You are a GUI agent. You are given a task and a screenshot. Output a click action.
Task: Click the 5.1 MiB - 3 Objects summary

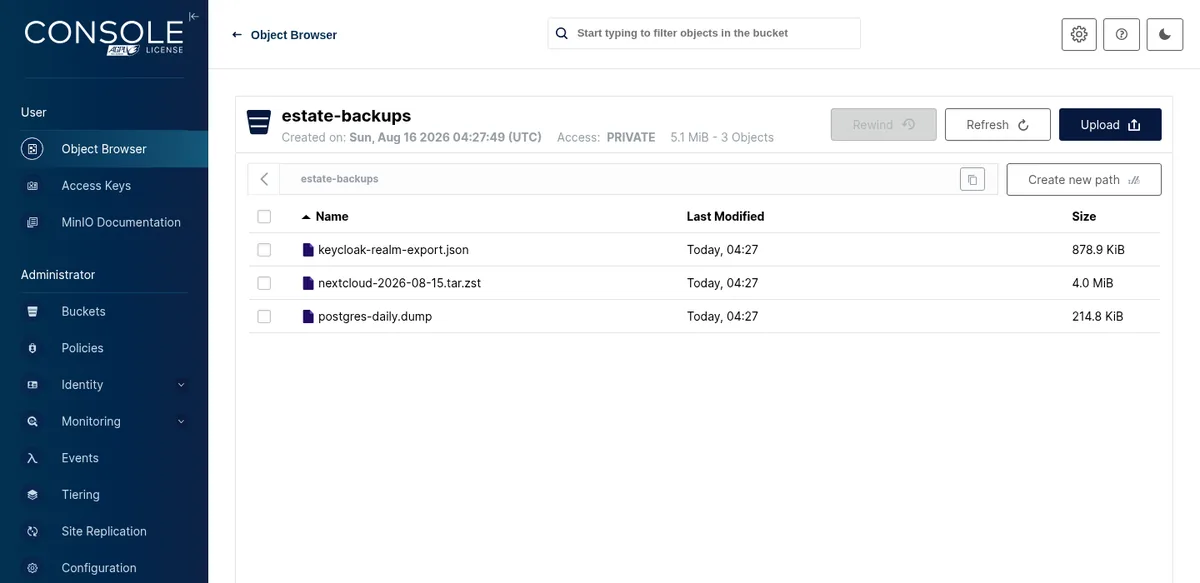coord(722,137)
